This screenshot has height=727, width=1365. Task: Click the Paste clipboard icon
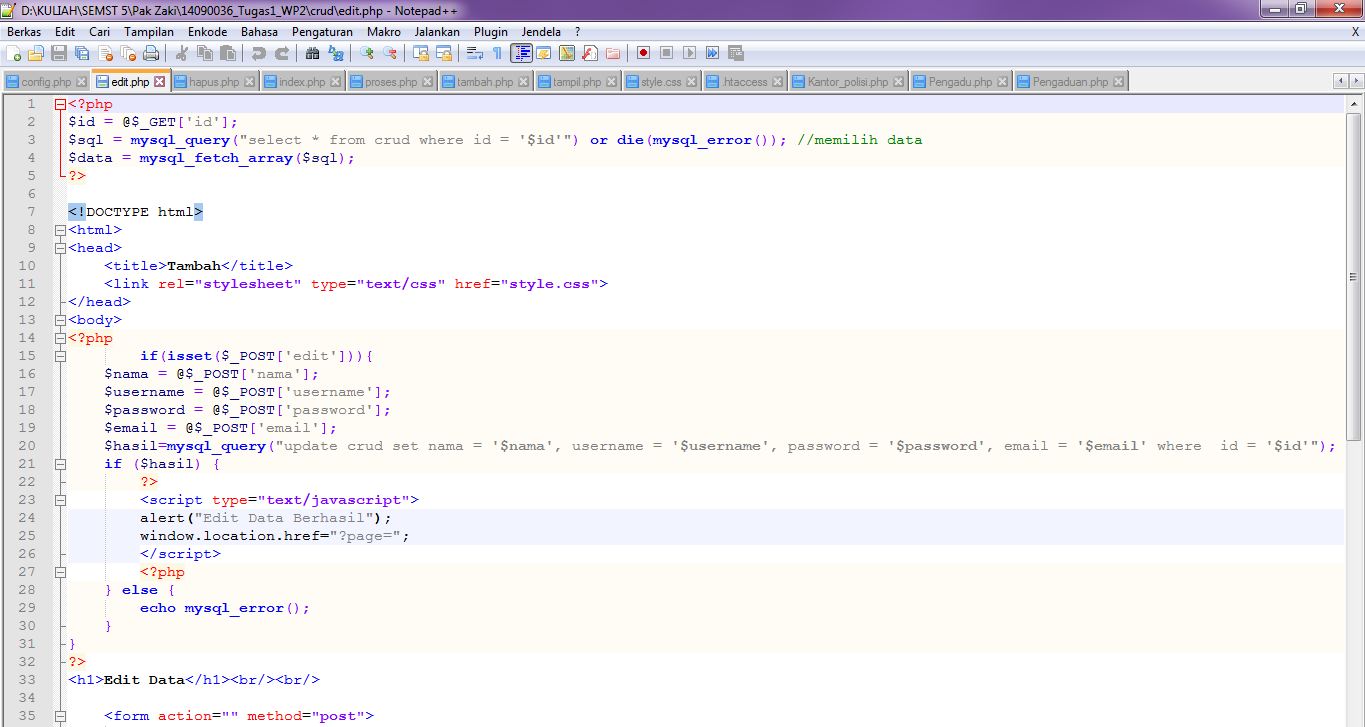point(228,53)
